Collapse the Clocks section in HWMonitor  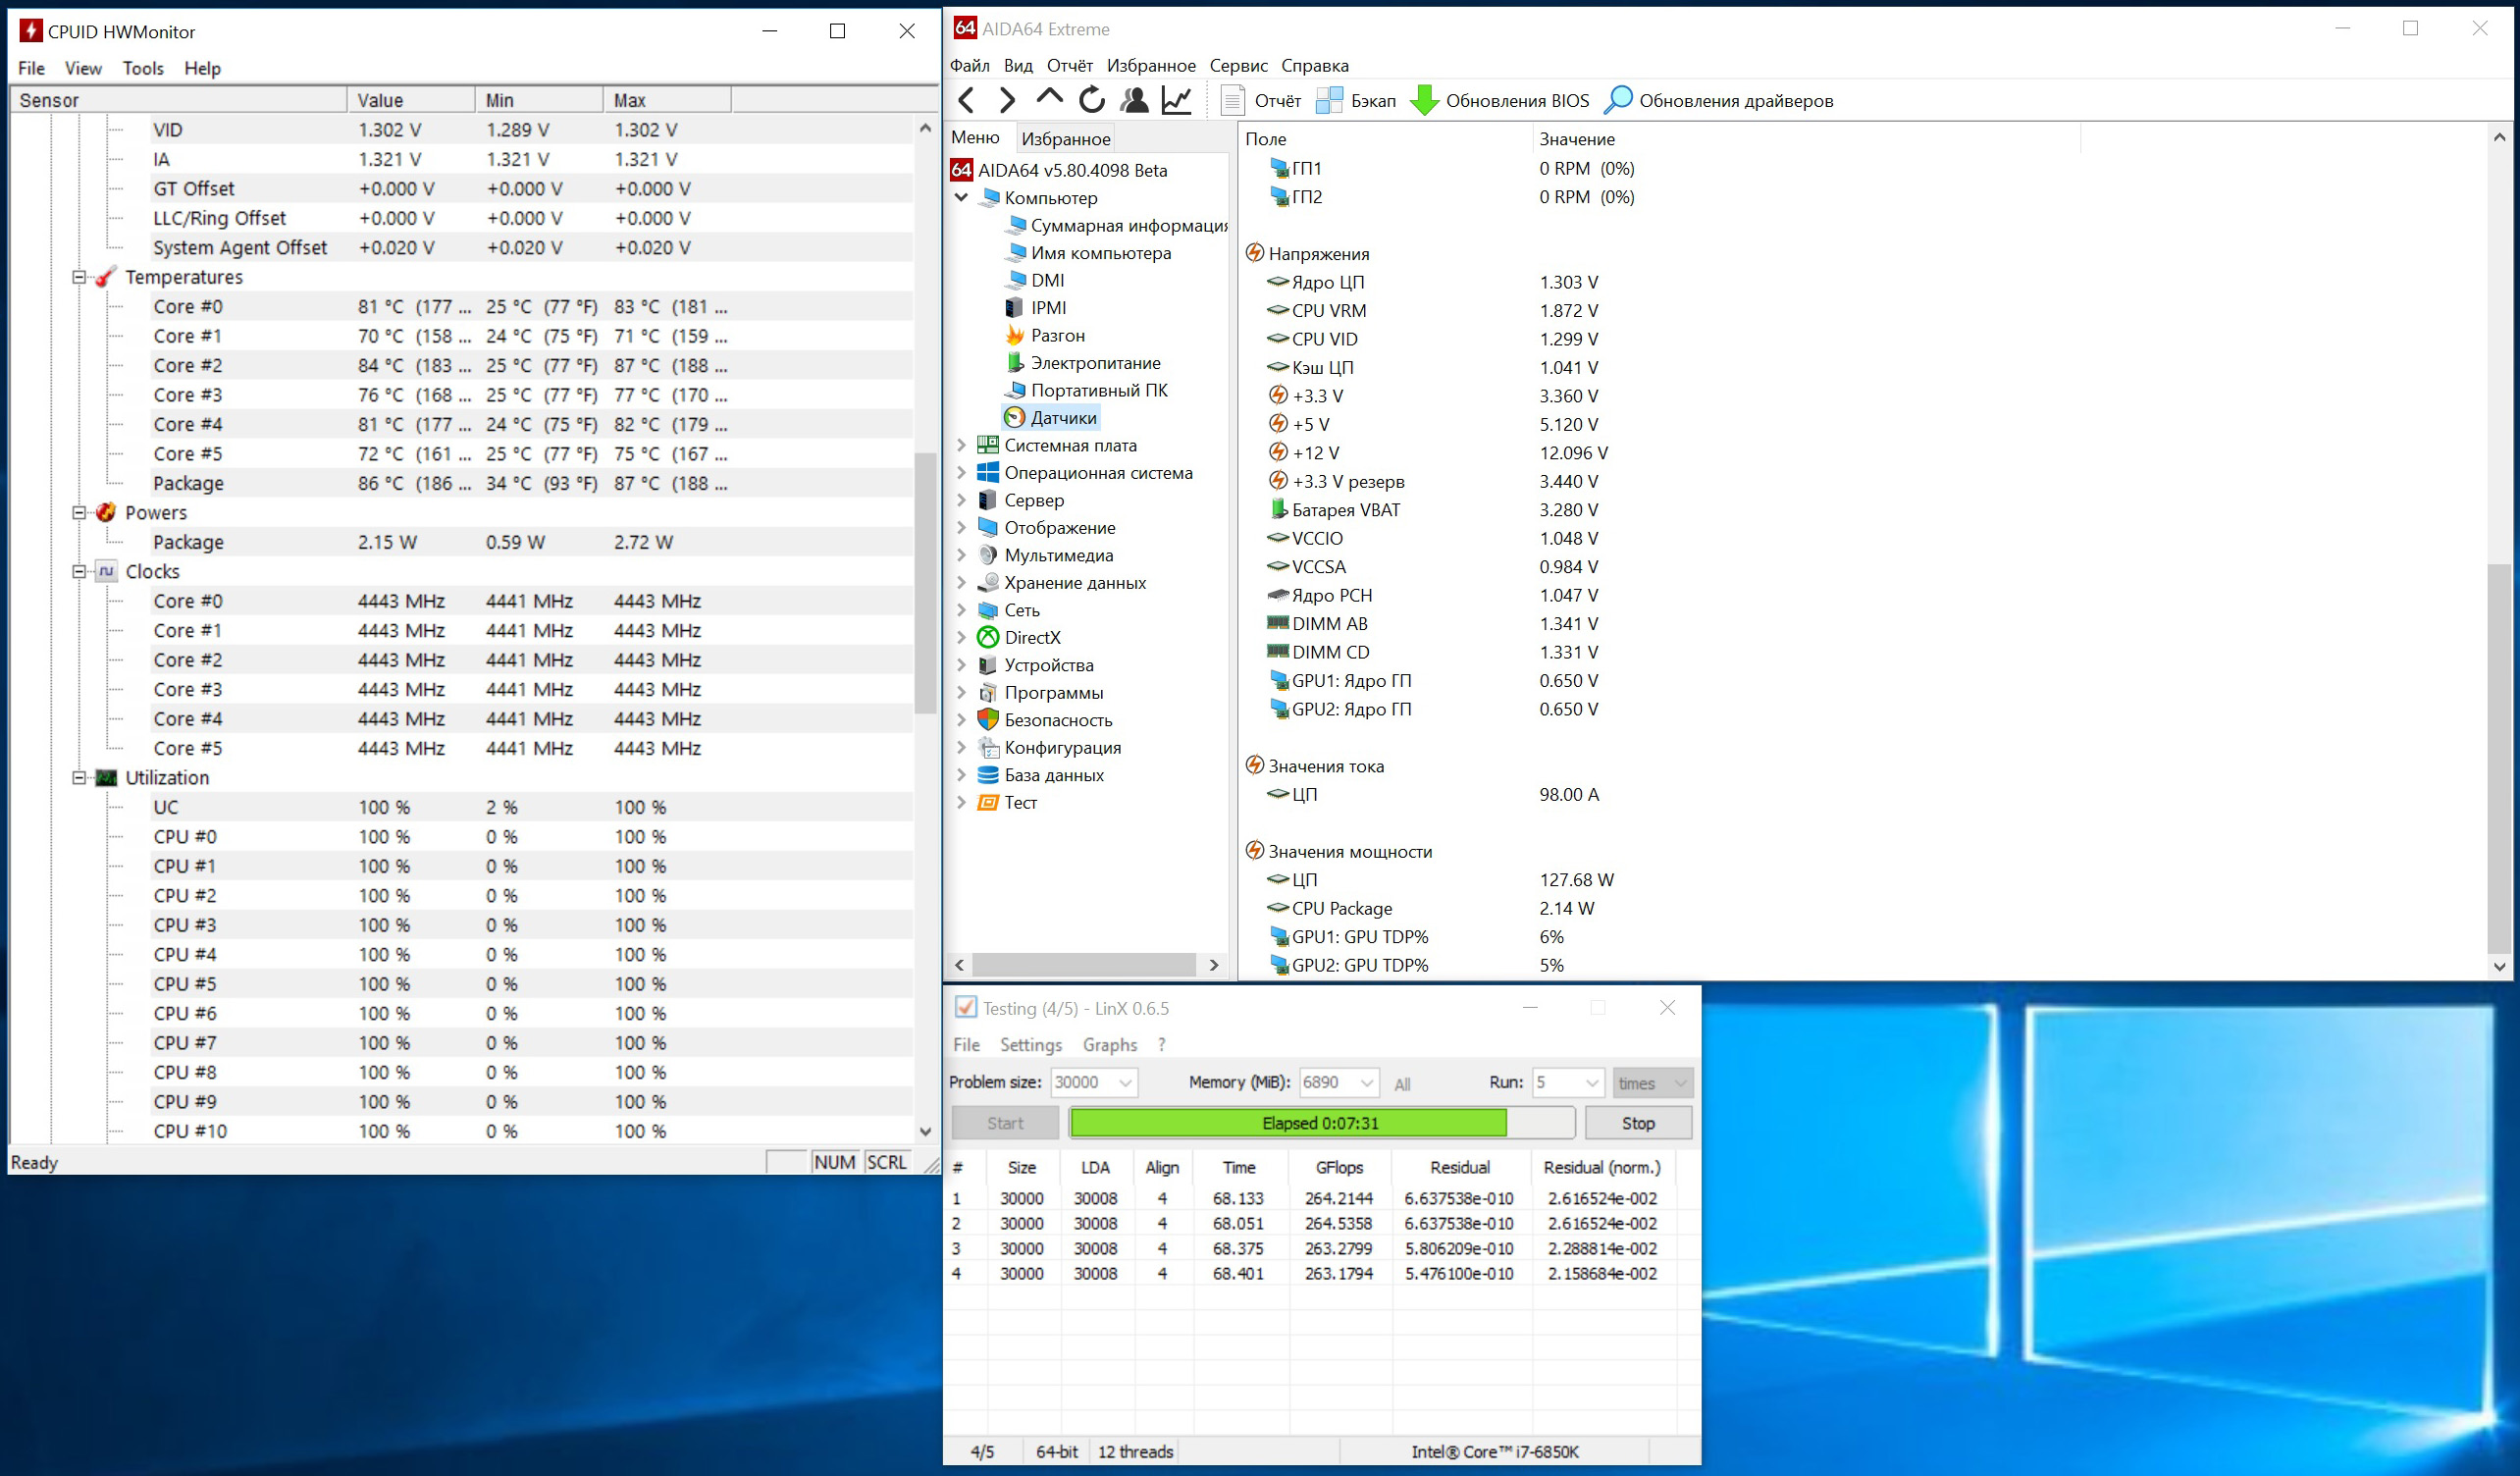[x=79, y=572]
